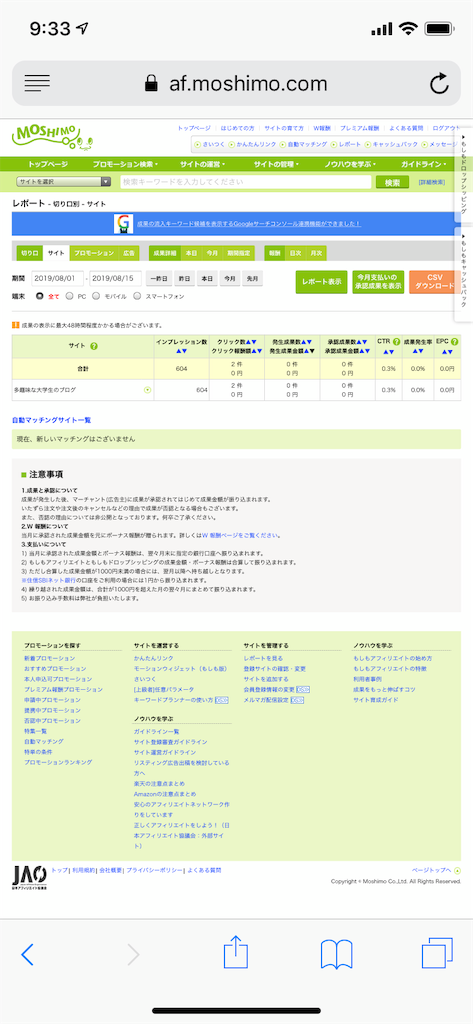Click the end date field 2019/08/15

tap(116, 278)
